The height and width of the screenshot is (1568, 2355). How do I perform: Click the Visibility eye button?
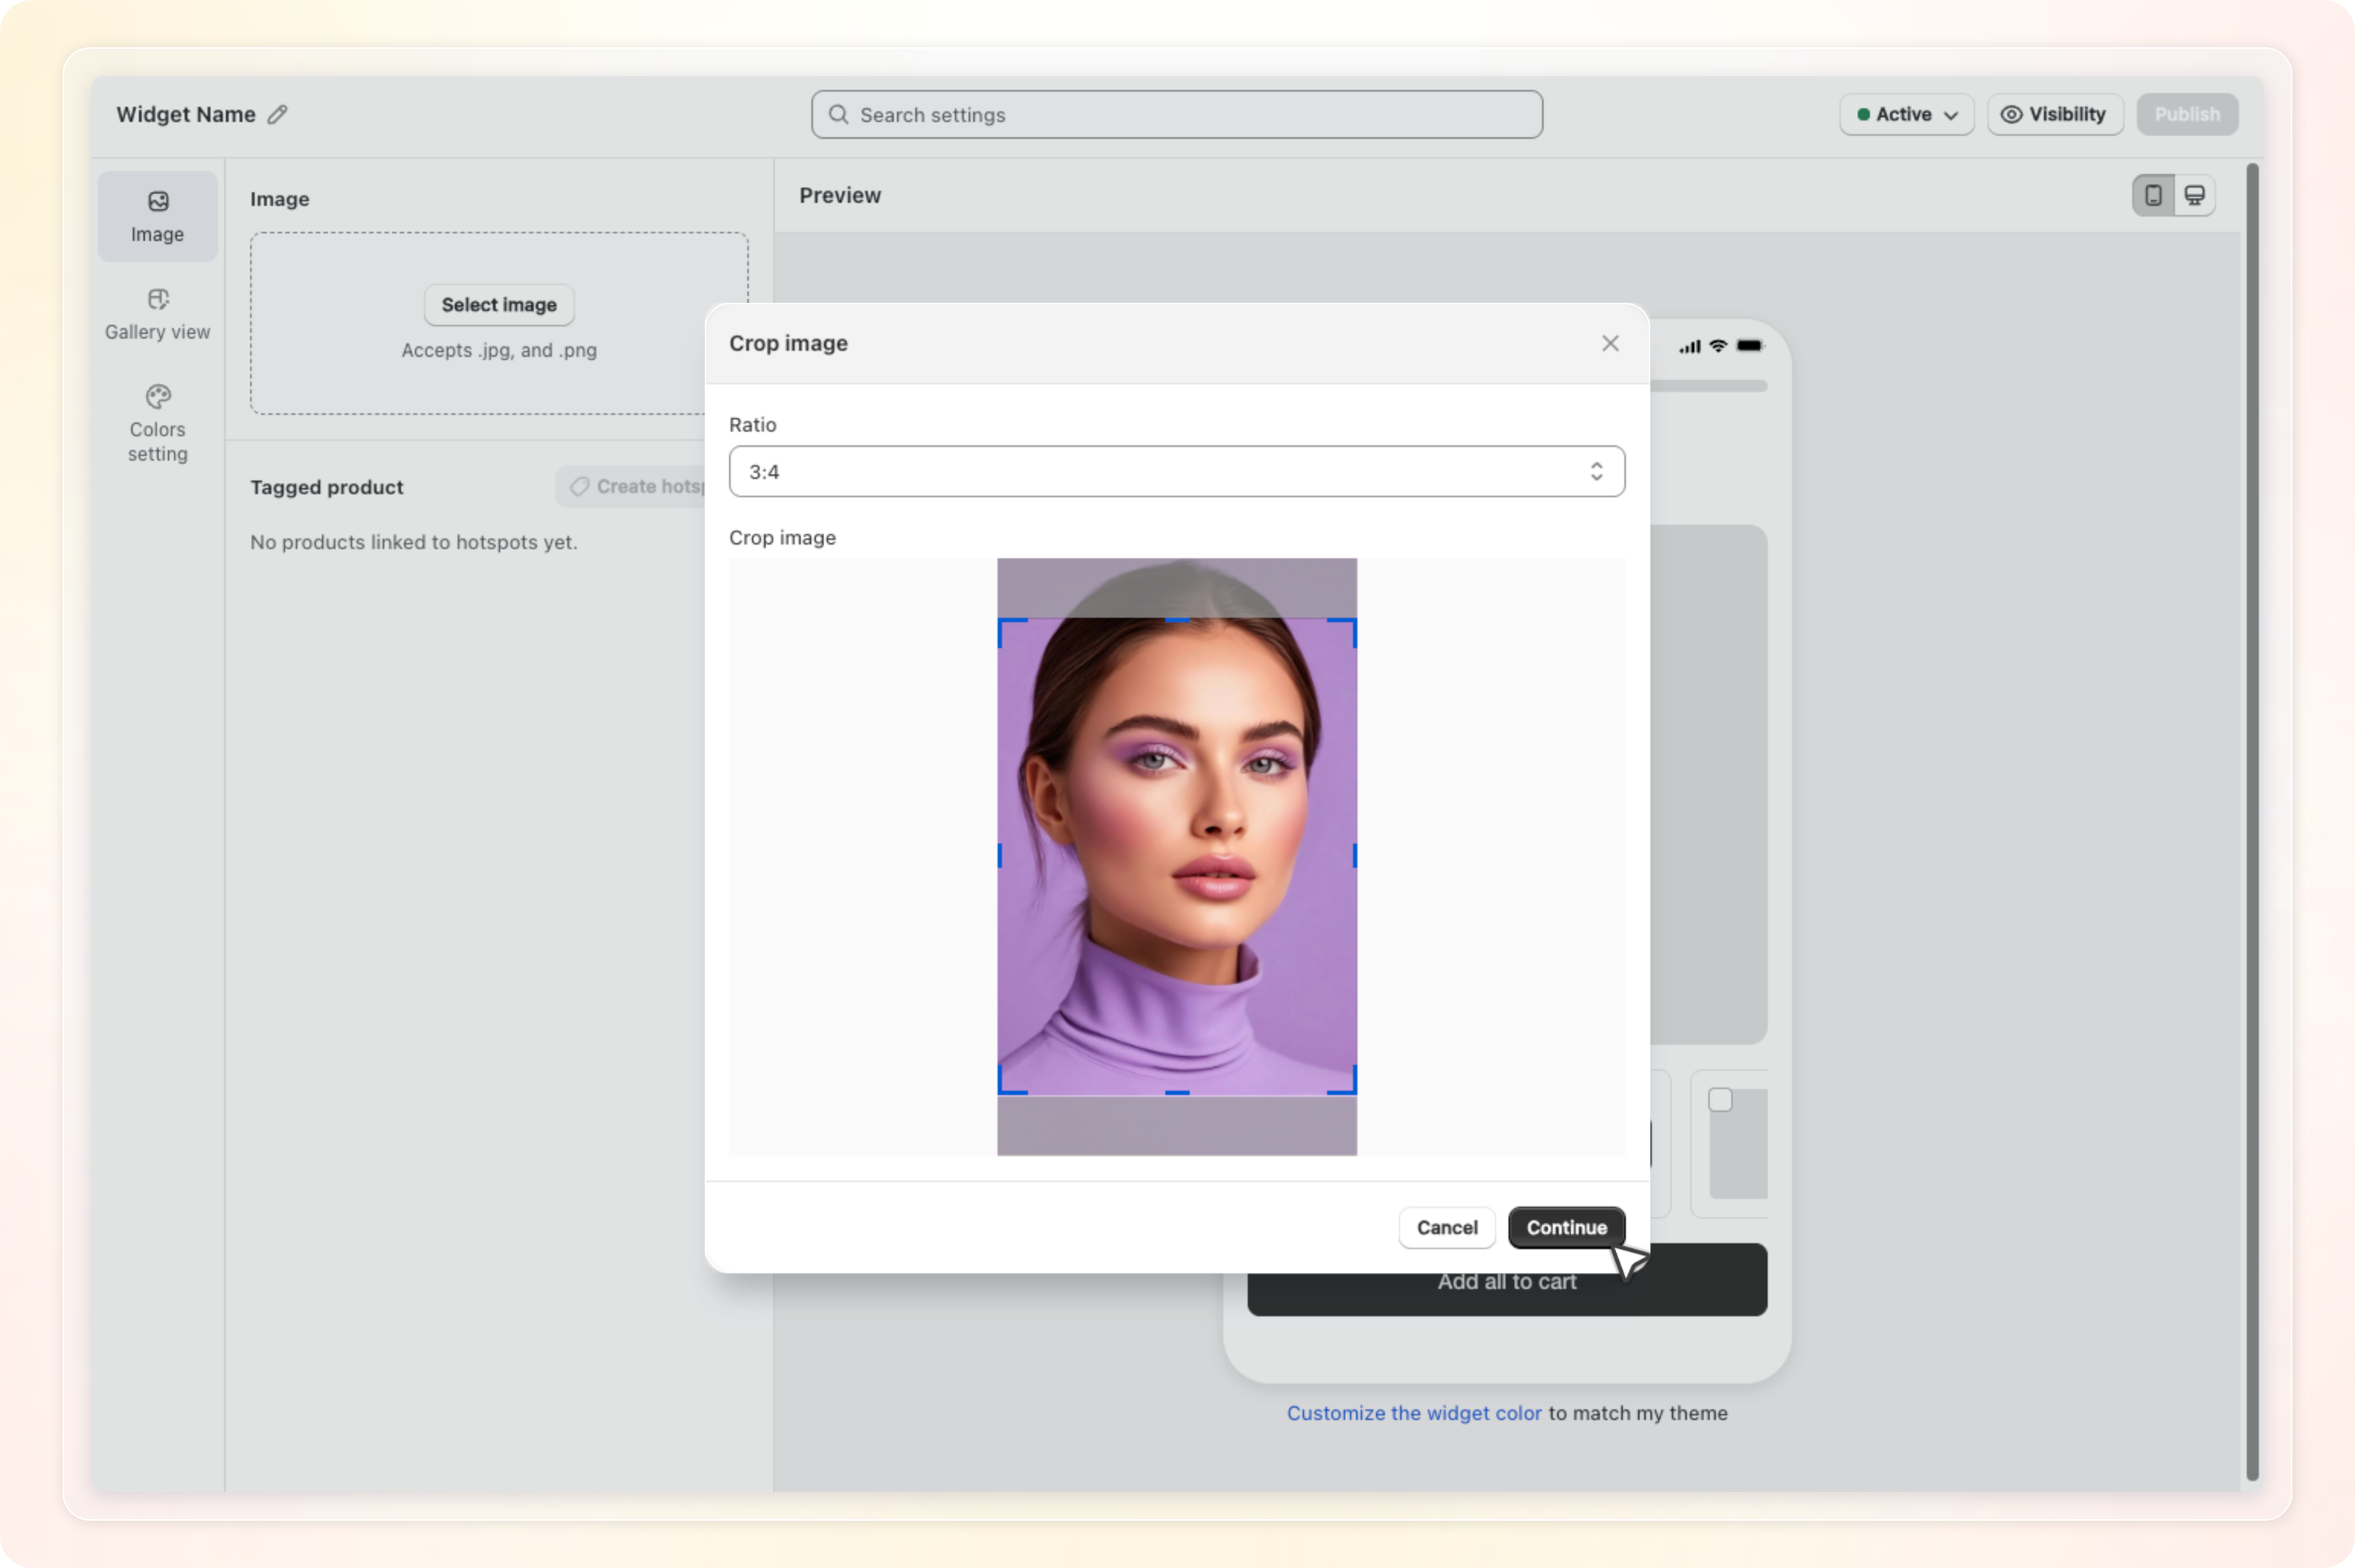(x=2054, y=114)
